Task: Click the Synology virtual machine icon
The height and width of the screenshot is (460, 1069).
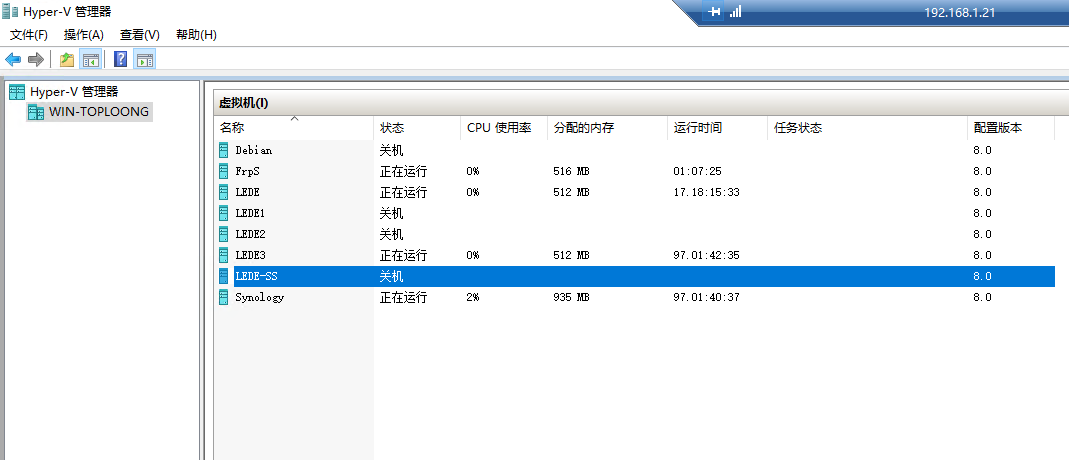Action: (x=224, y=298)
